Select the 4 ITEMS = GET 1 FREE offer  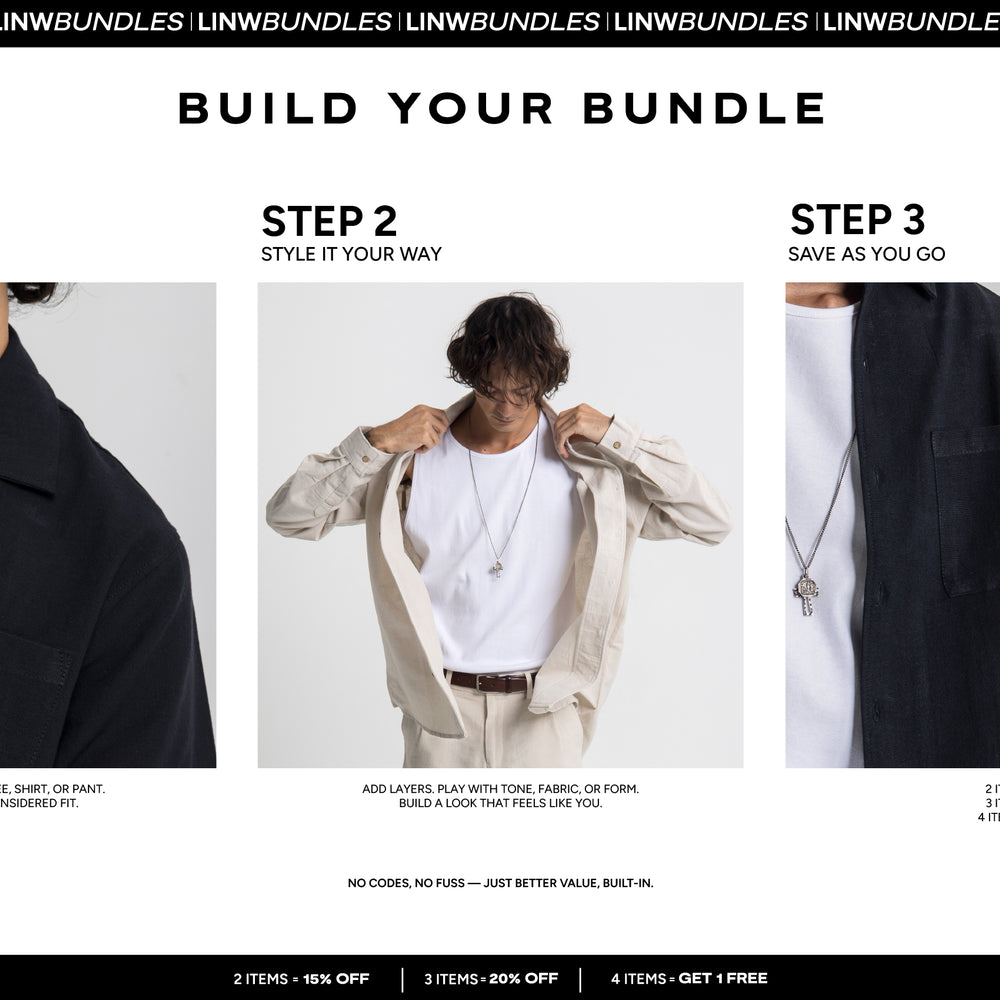point(689,978)
